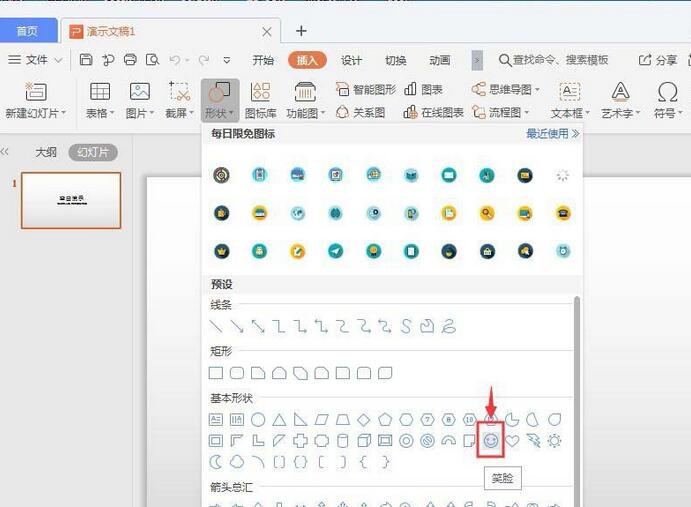Open the 符号 symbol dropdown
691x507 pixels.
(668, 101)
